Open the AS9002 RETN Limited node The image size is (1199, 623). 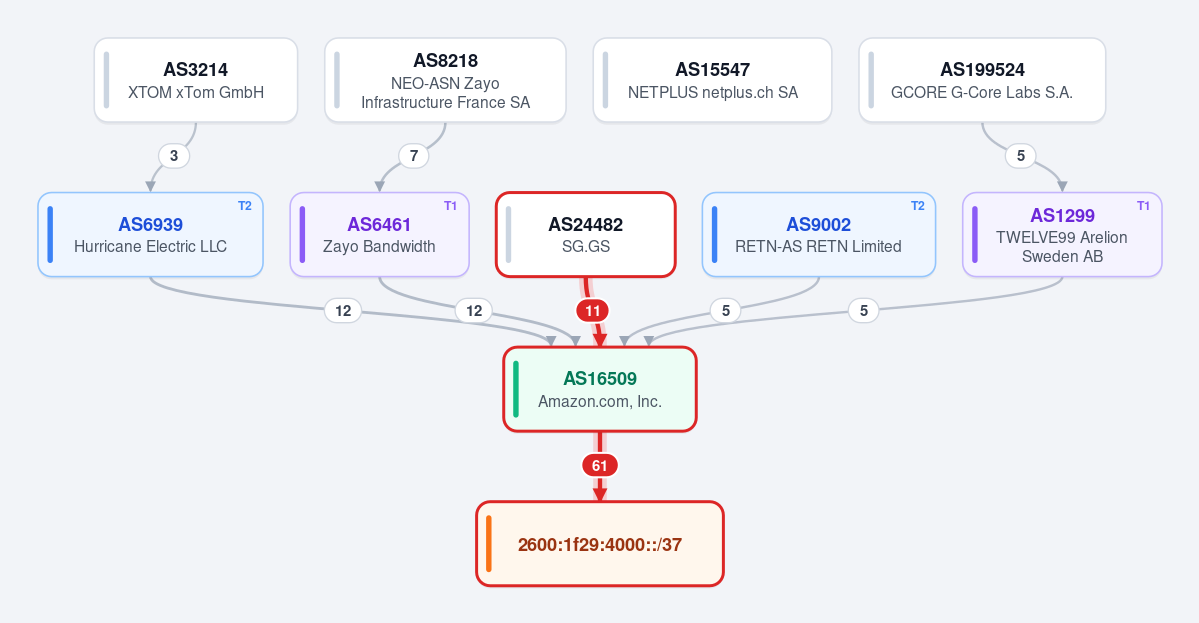tap(819, 235)
